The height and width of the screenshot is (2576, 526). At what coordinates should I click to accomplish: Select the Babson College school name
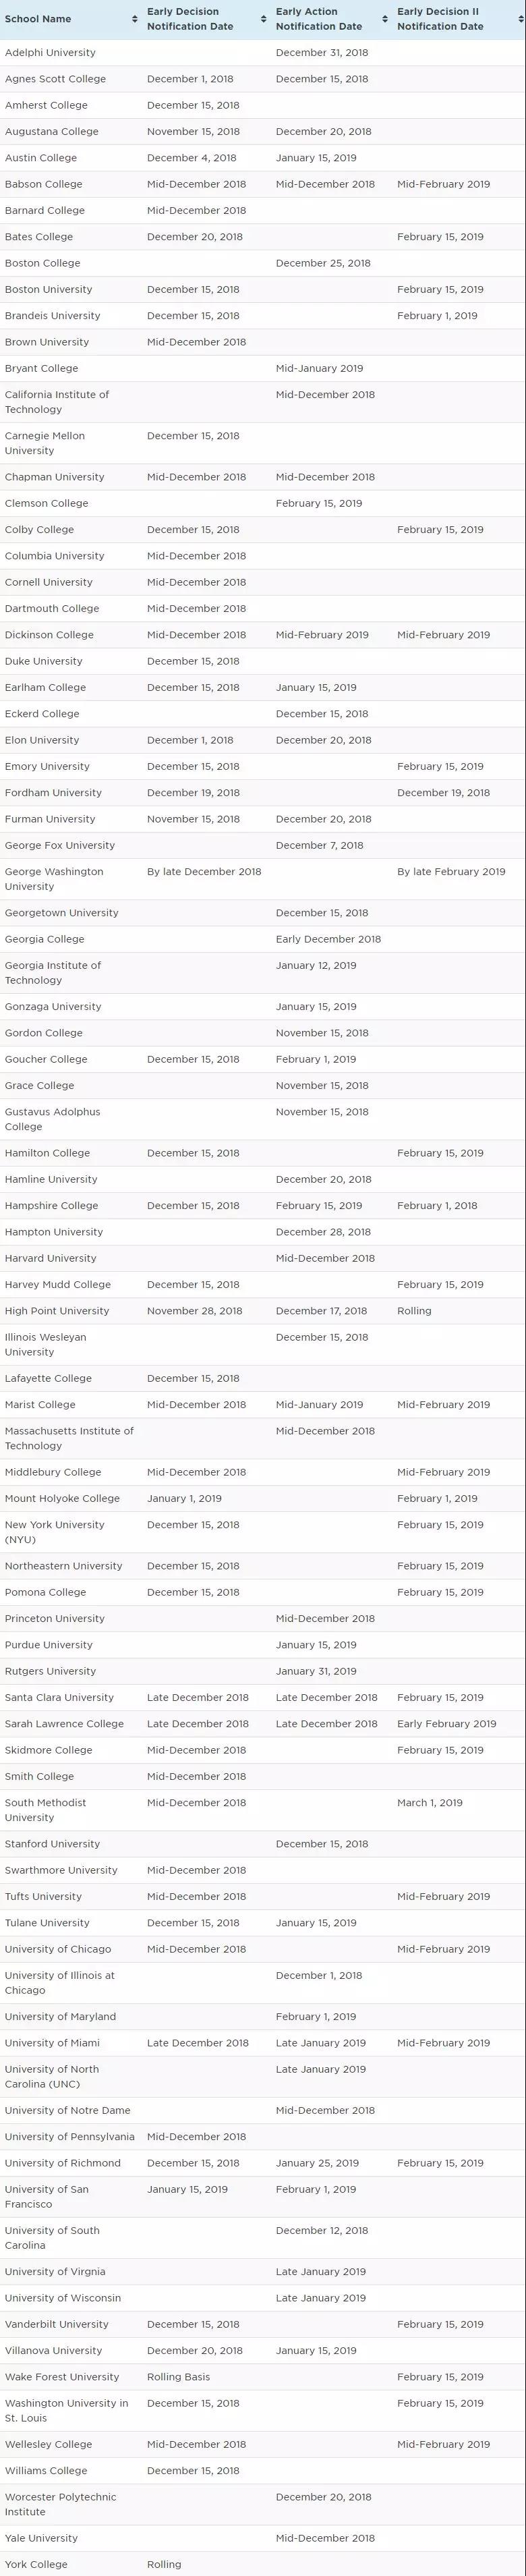[x=44, y=184]
